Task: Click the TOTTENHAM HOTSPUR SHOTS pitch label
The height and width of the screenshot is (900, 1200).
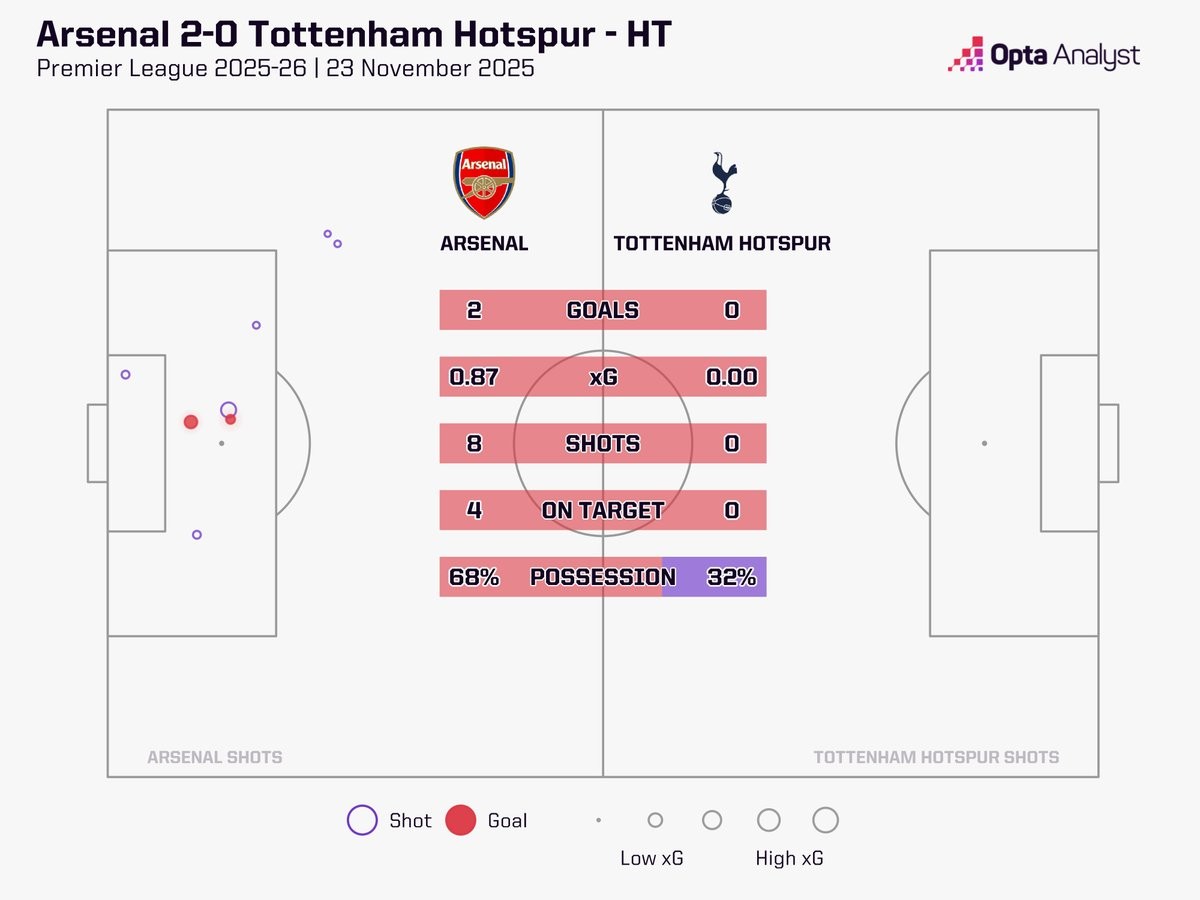Action: pos(936,757)
